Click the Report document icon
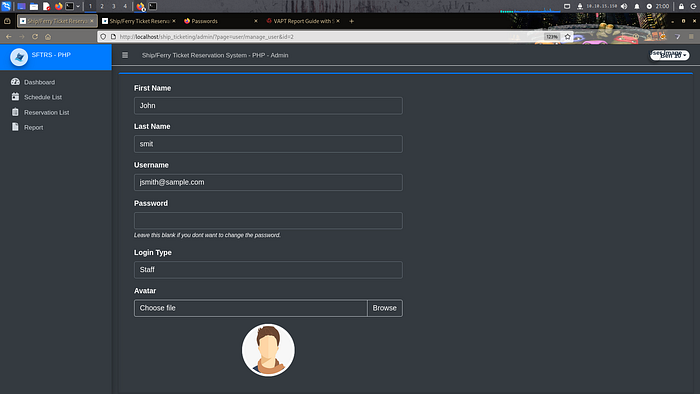This screenshot has height=394, width=700. click(x=15, y=127)
